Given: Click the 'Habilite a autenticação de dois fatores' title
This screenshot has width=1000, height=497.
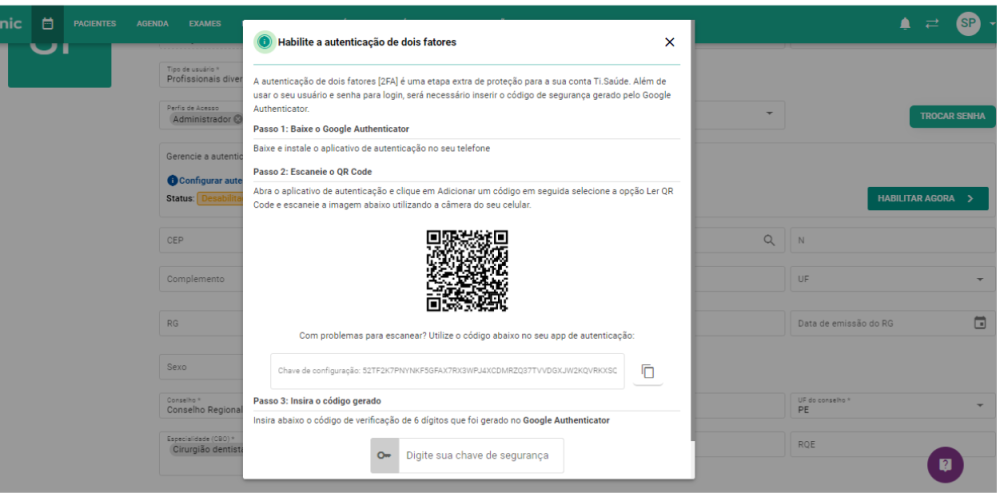Looking at the screenshot, I should tap(367, 42).
